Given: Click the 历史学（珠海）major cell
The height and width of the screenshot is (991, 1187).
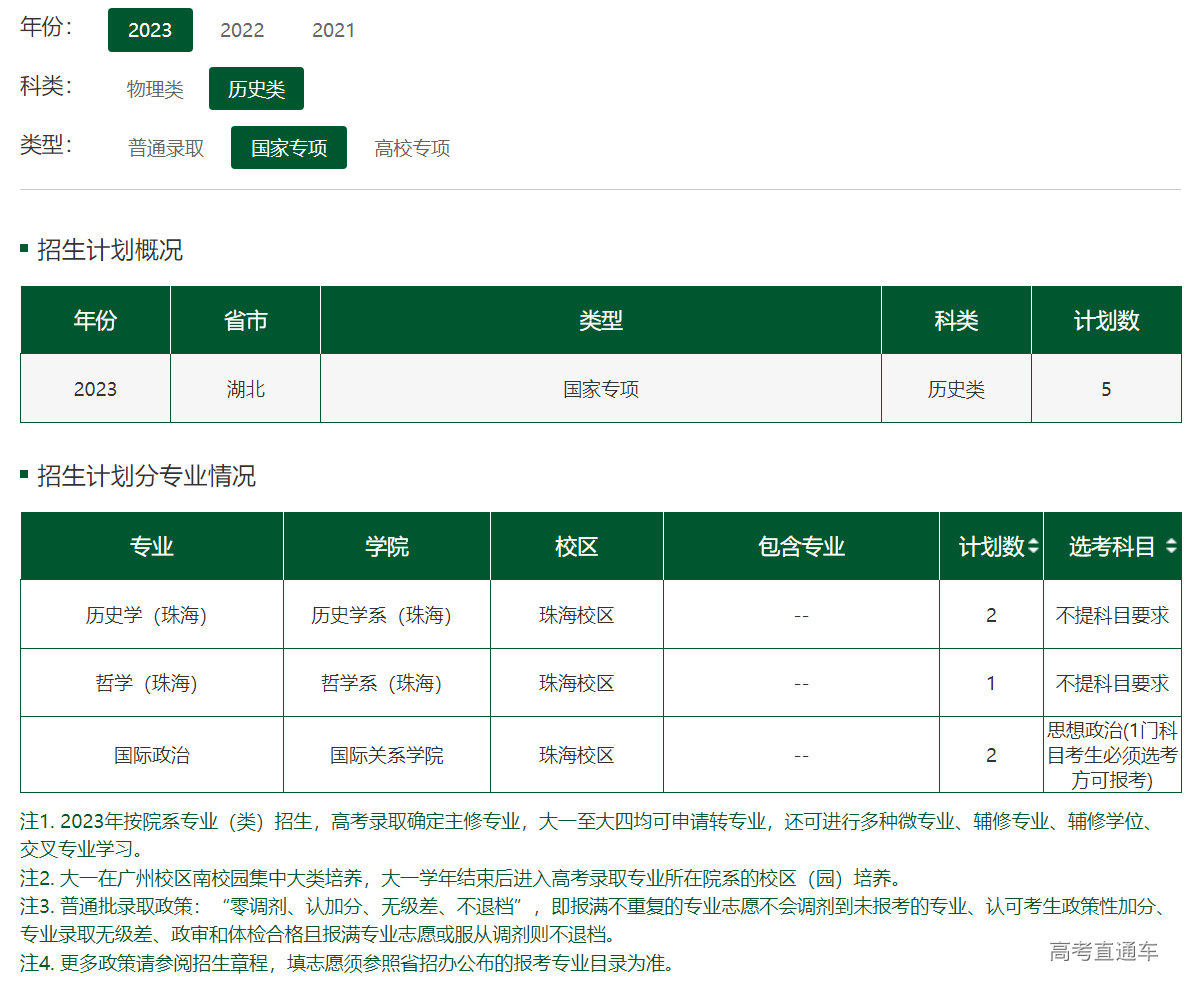Looking at the screenshot, I should point(151,615).
